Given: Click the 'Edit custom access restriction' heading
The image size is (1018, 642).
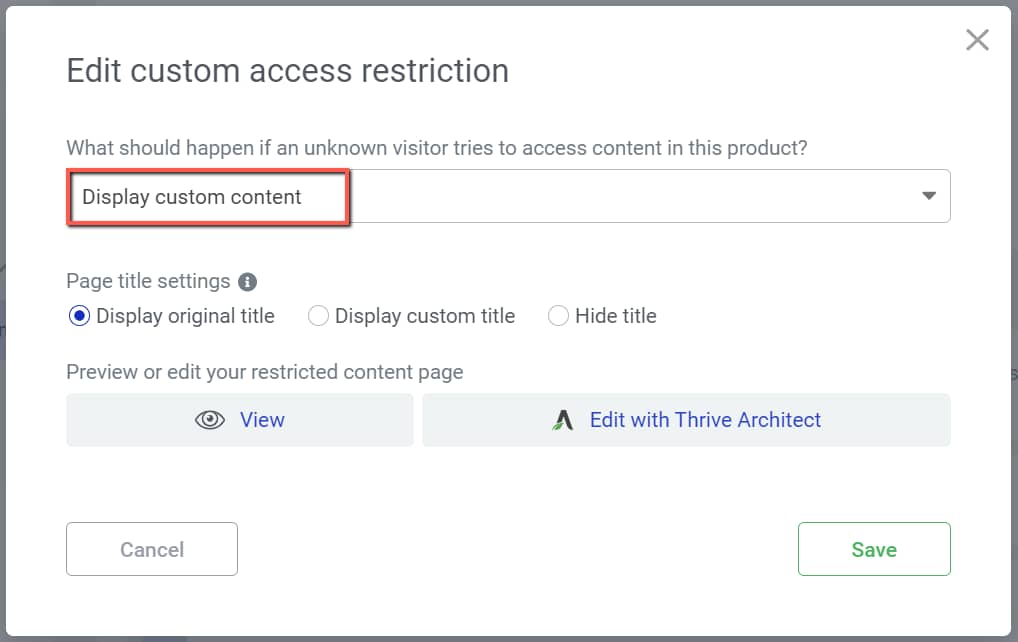Looking at the screenshot, I should coord(287,71).
